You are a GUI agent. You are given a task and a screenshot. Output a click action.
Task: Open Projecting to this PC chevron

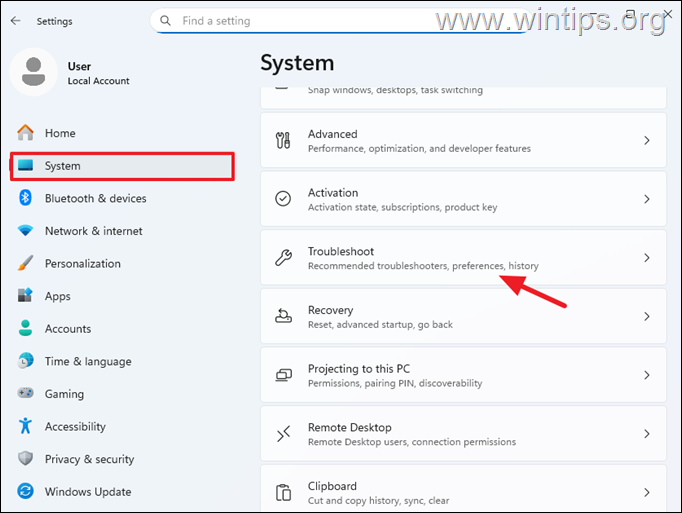[x=647, y=375]
